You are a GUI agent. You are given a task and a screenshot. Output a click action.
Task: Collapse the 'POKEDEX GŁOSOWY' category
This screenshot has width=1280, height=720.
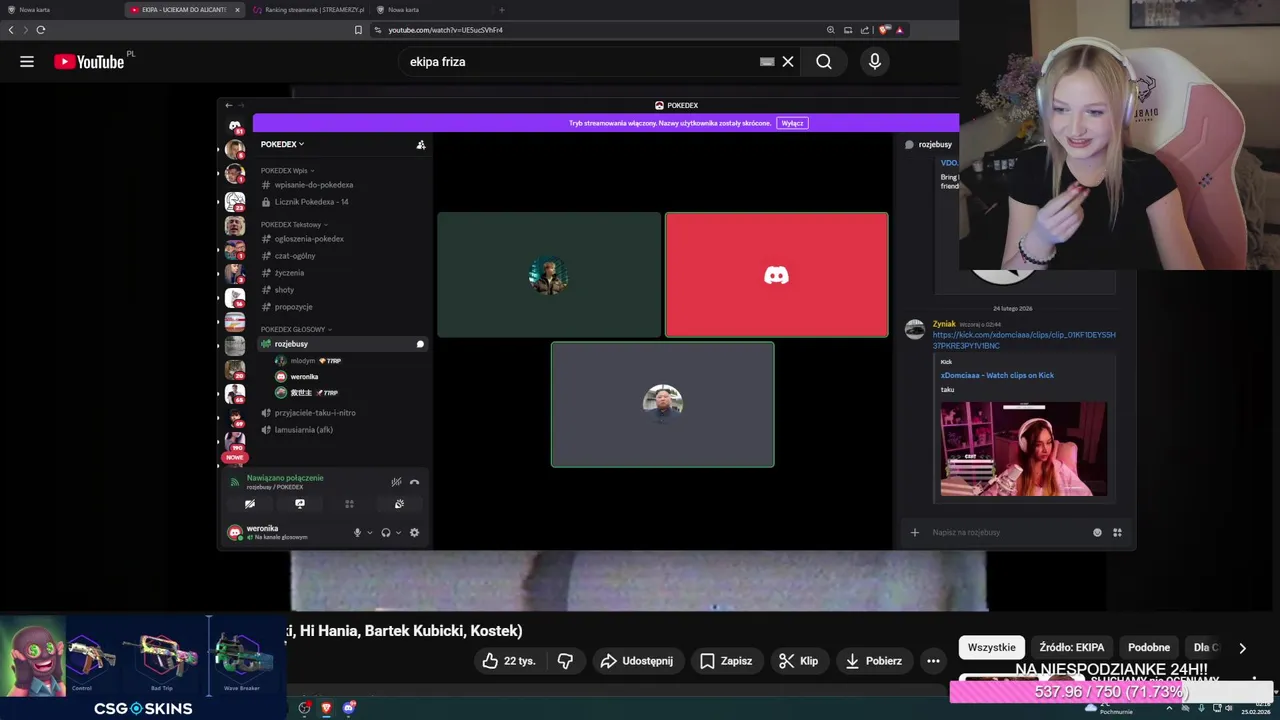click(296, 329)
